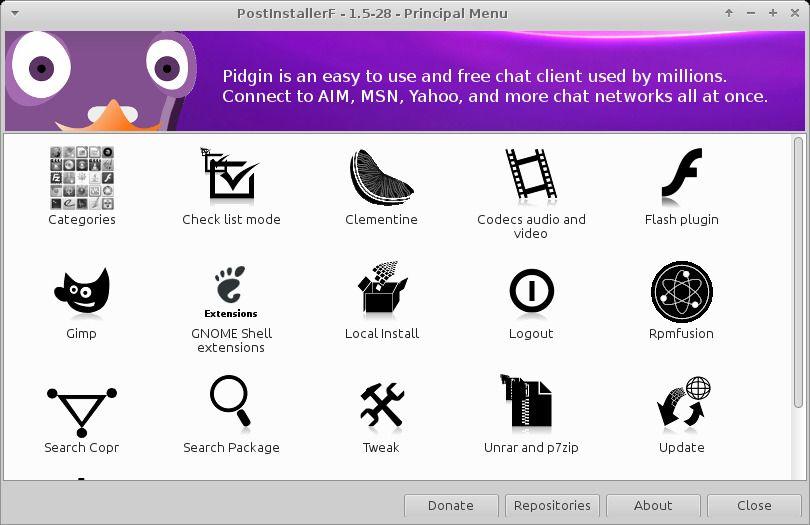Screen dimensions: 810x525
Task: Click the Update globe arrows icon
Action: coord(683,402)
